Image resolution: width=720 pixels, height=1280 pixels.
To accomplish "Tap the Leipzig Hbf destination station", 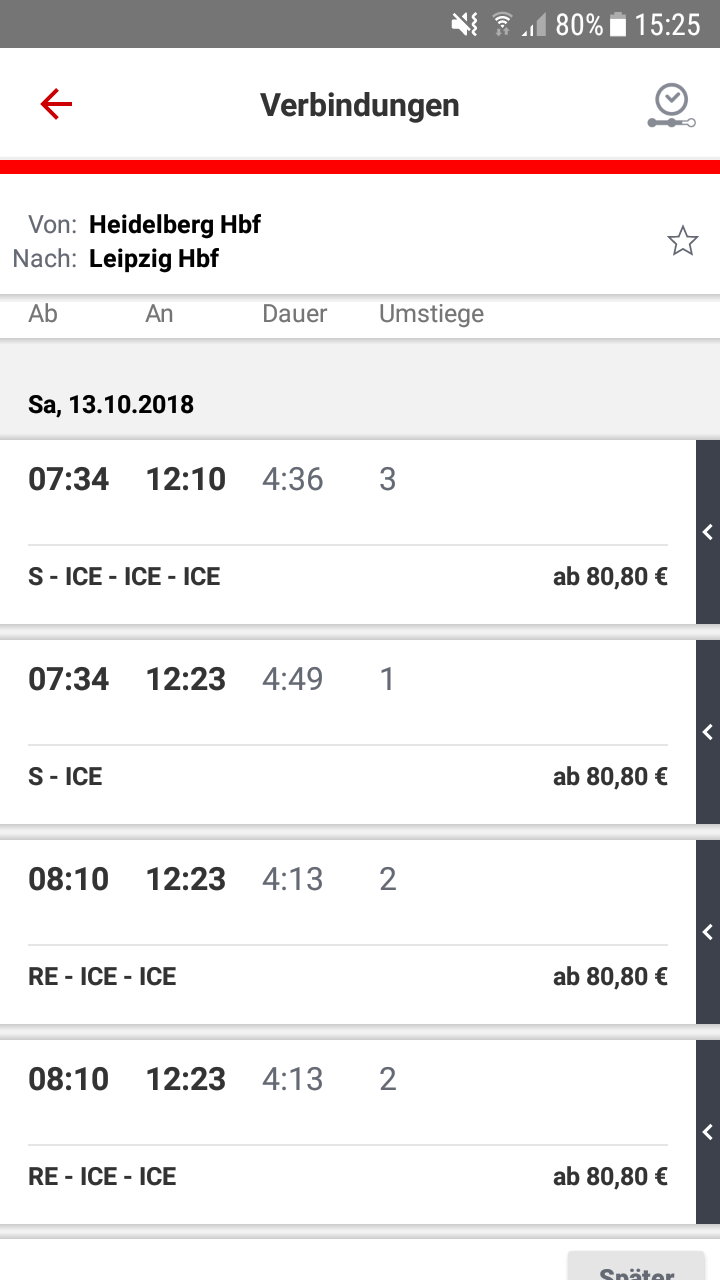I will coord(154,259).
